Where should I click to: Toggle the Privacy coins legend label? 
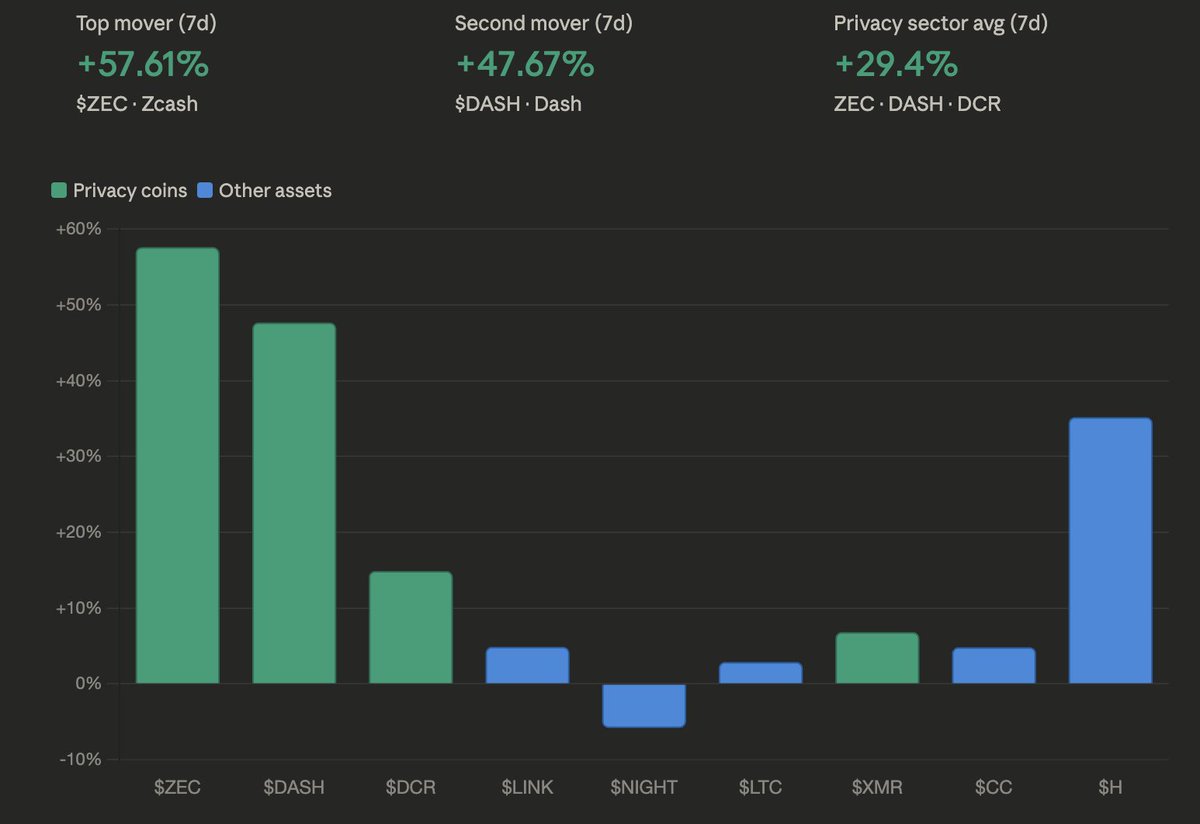tap(130, 190)
